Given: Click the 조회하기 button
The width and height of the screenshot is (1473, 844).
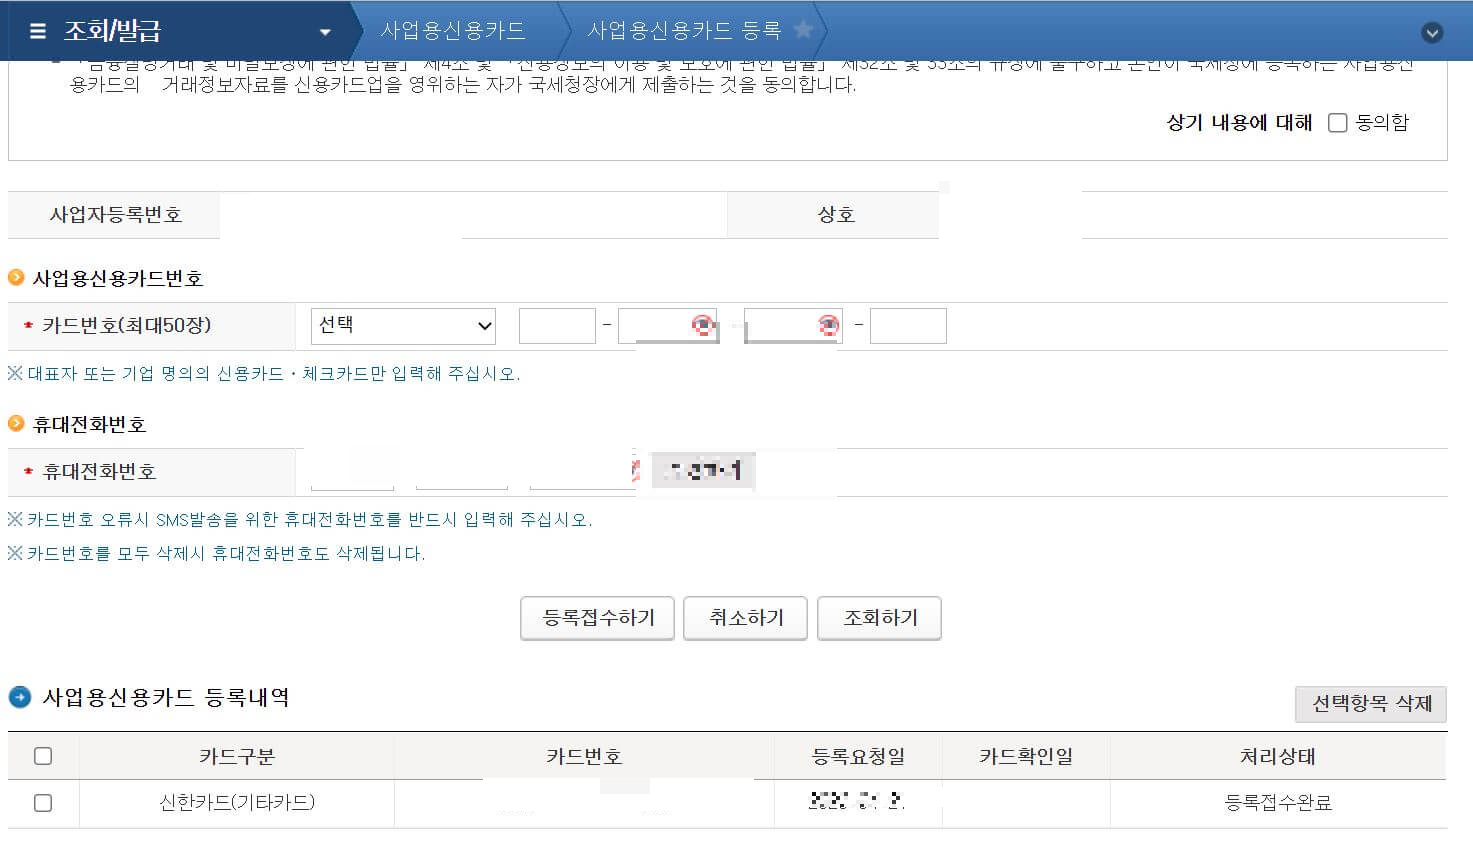Looking at the screenshot, I should [879, 618].
